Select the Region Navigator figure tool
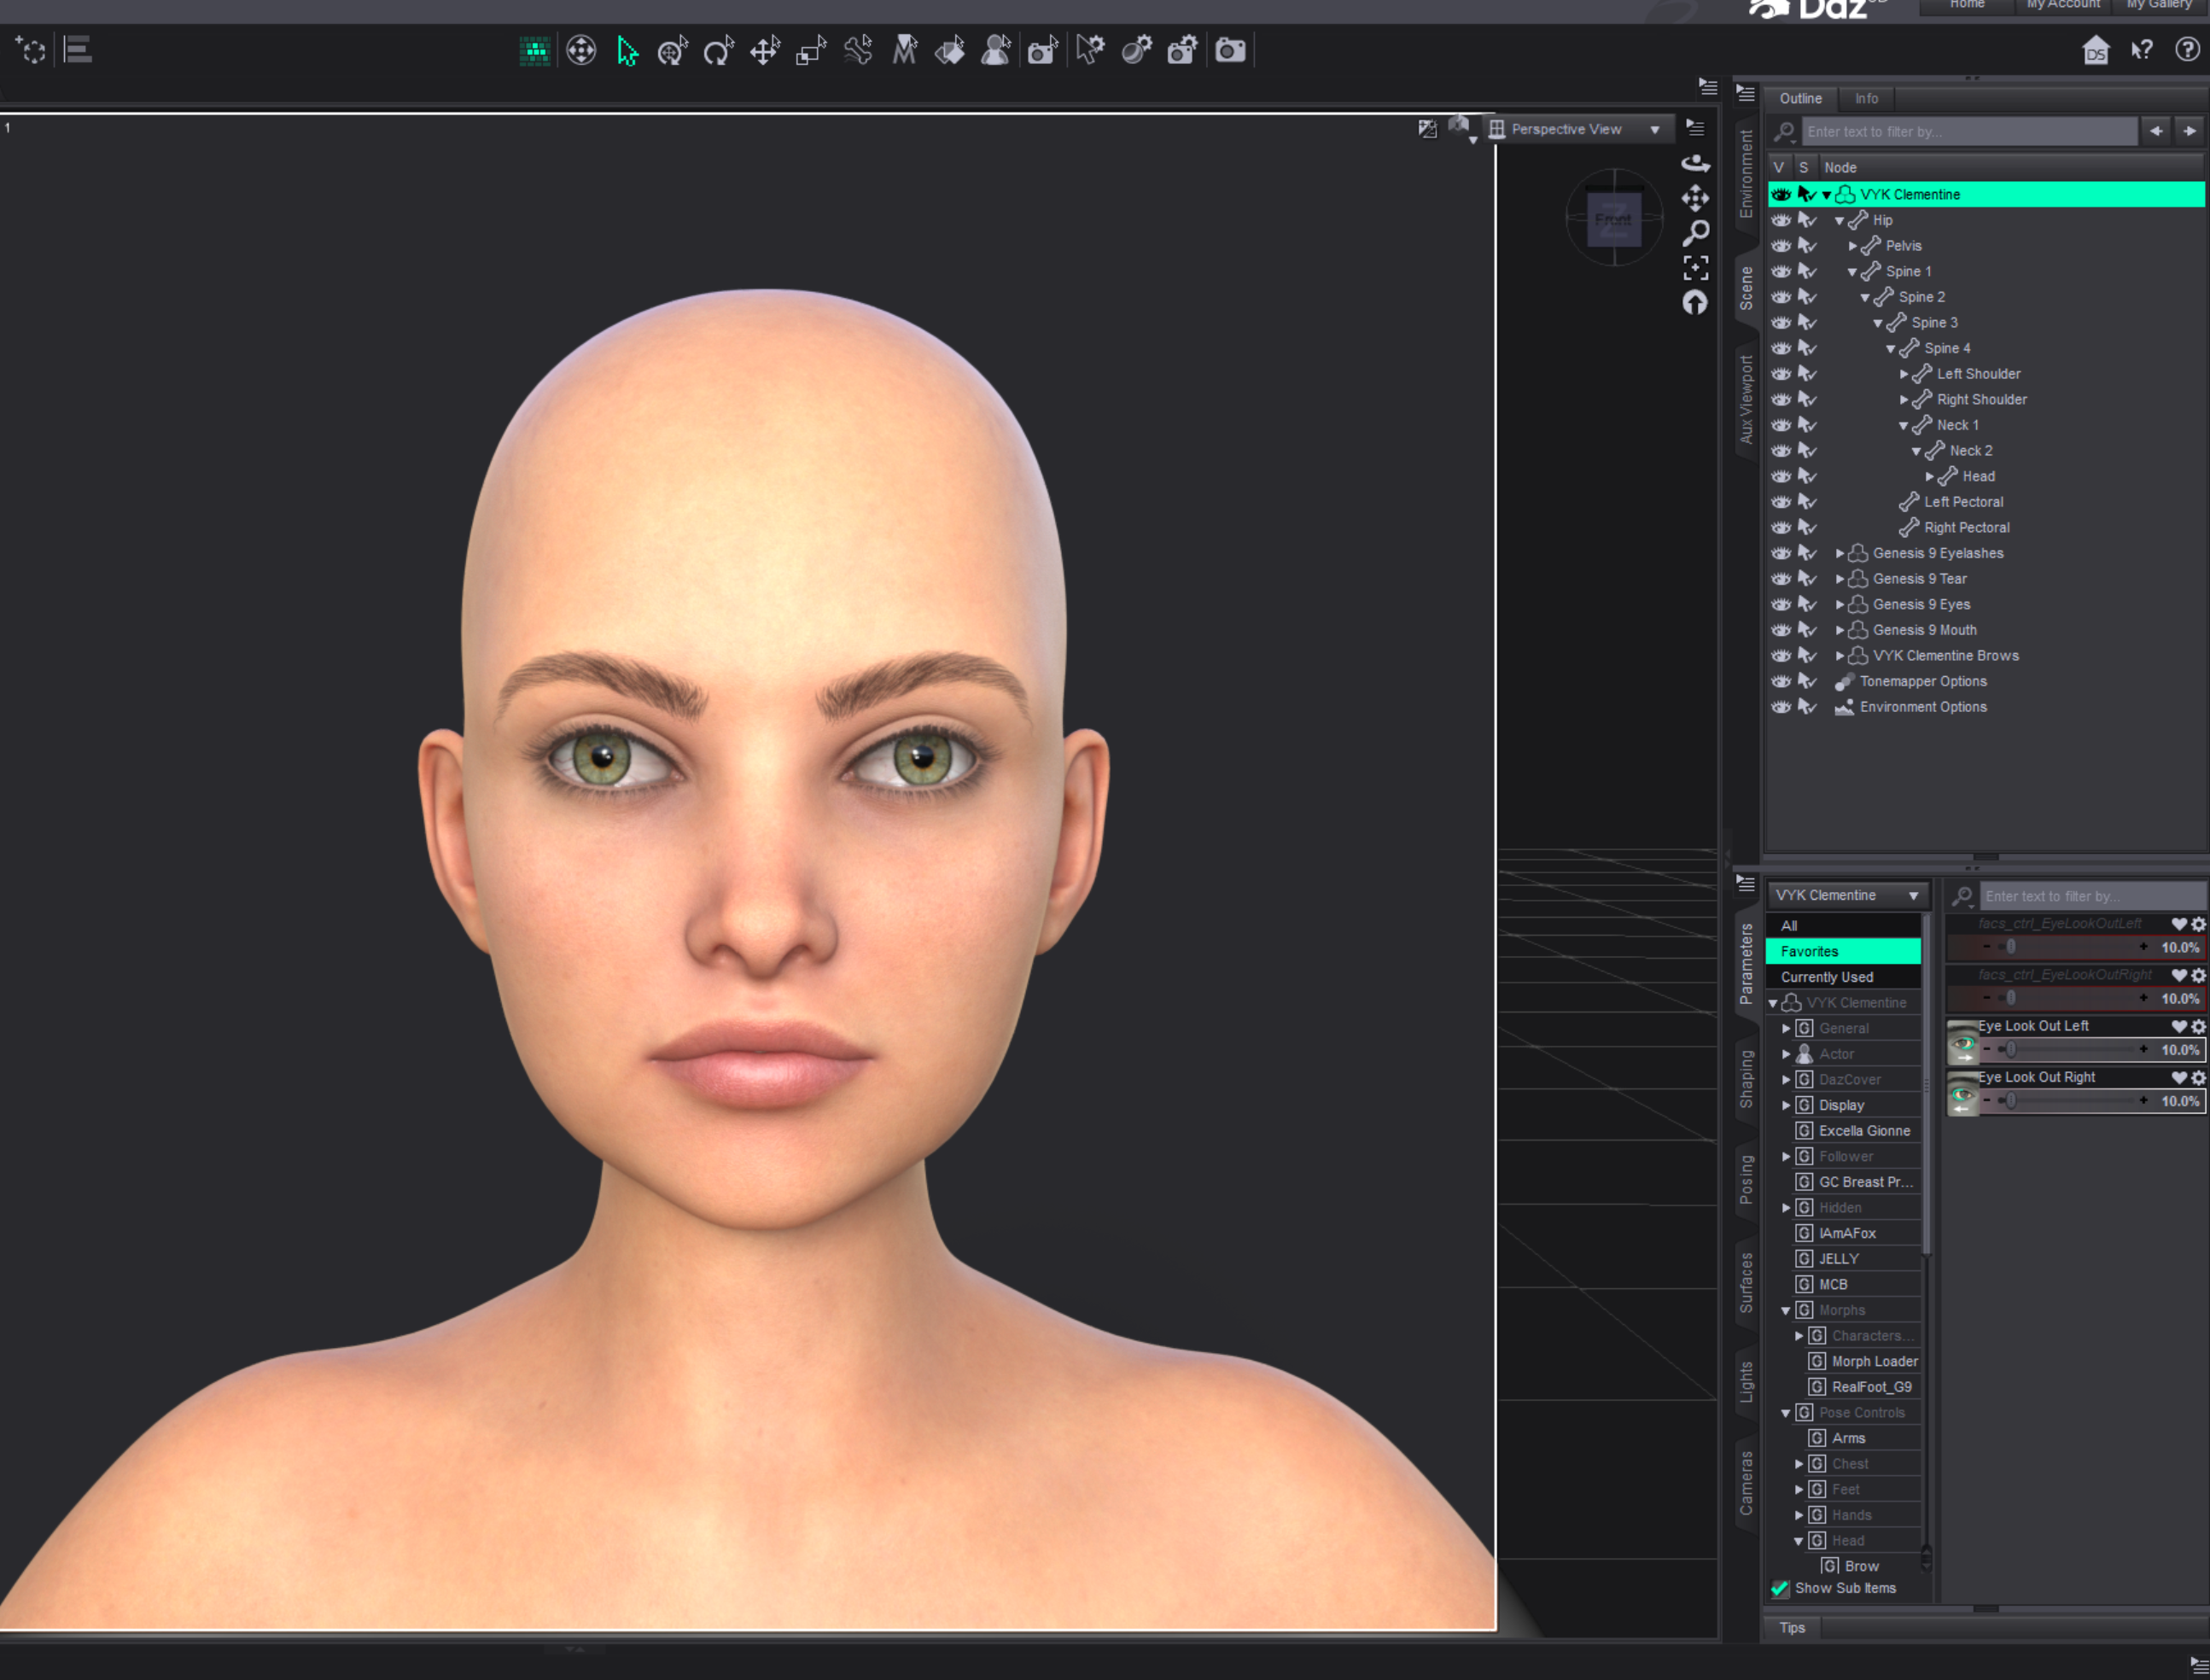The image size is (2210, 1680). pos(996,50)
